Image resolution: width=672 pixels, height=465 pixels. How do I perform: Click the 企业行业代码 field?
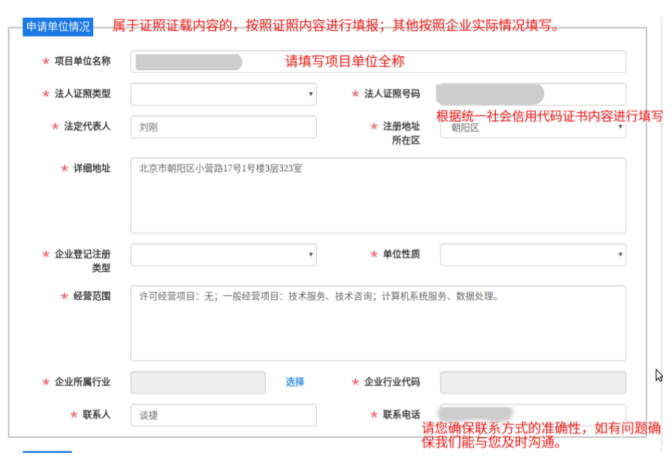[532, 382]
